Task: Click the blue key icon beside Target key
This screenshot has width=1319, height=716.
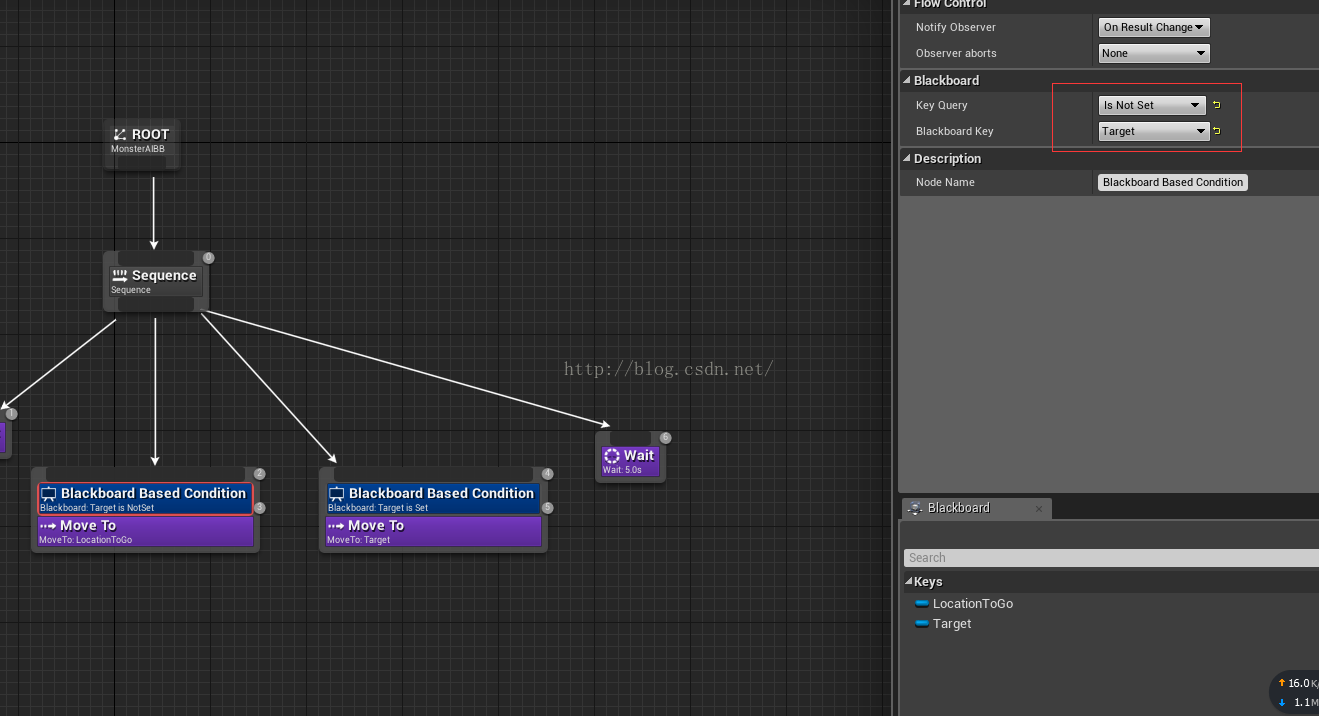Action: pyautogui.click(x=922, y=623)
